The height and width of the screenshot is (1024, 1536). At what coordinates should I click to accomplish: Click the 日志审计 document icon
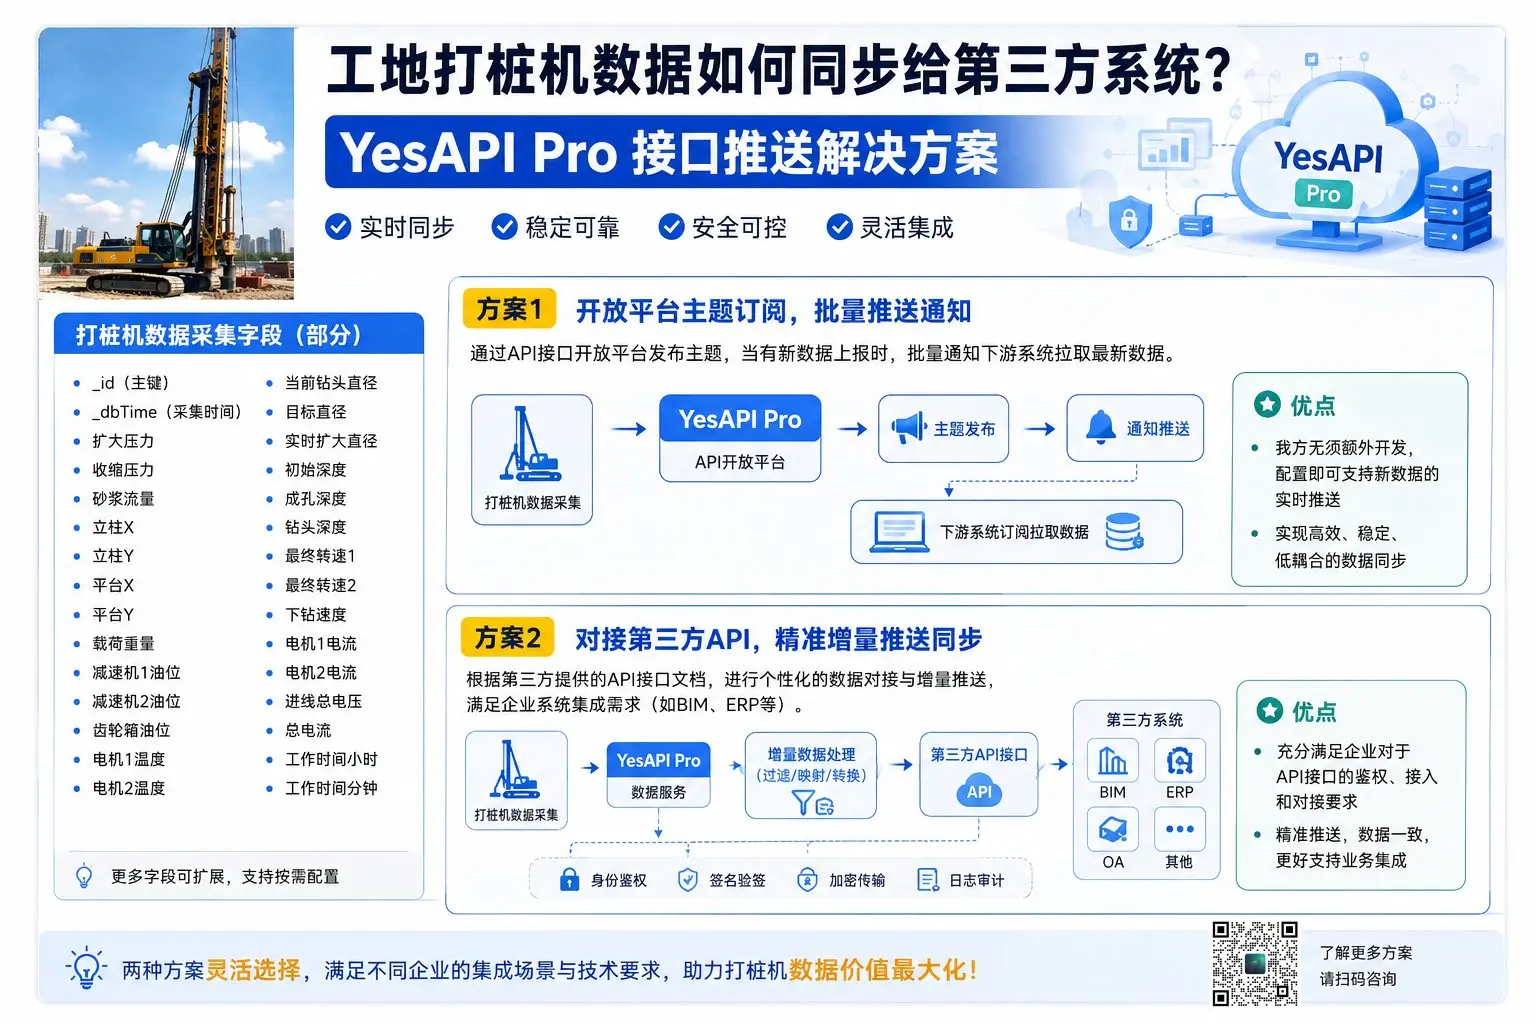point(928,880)
